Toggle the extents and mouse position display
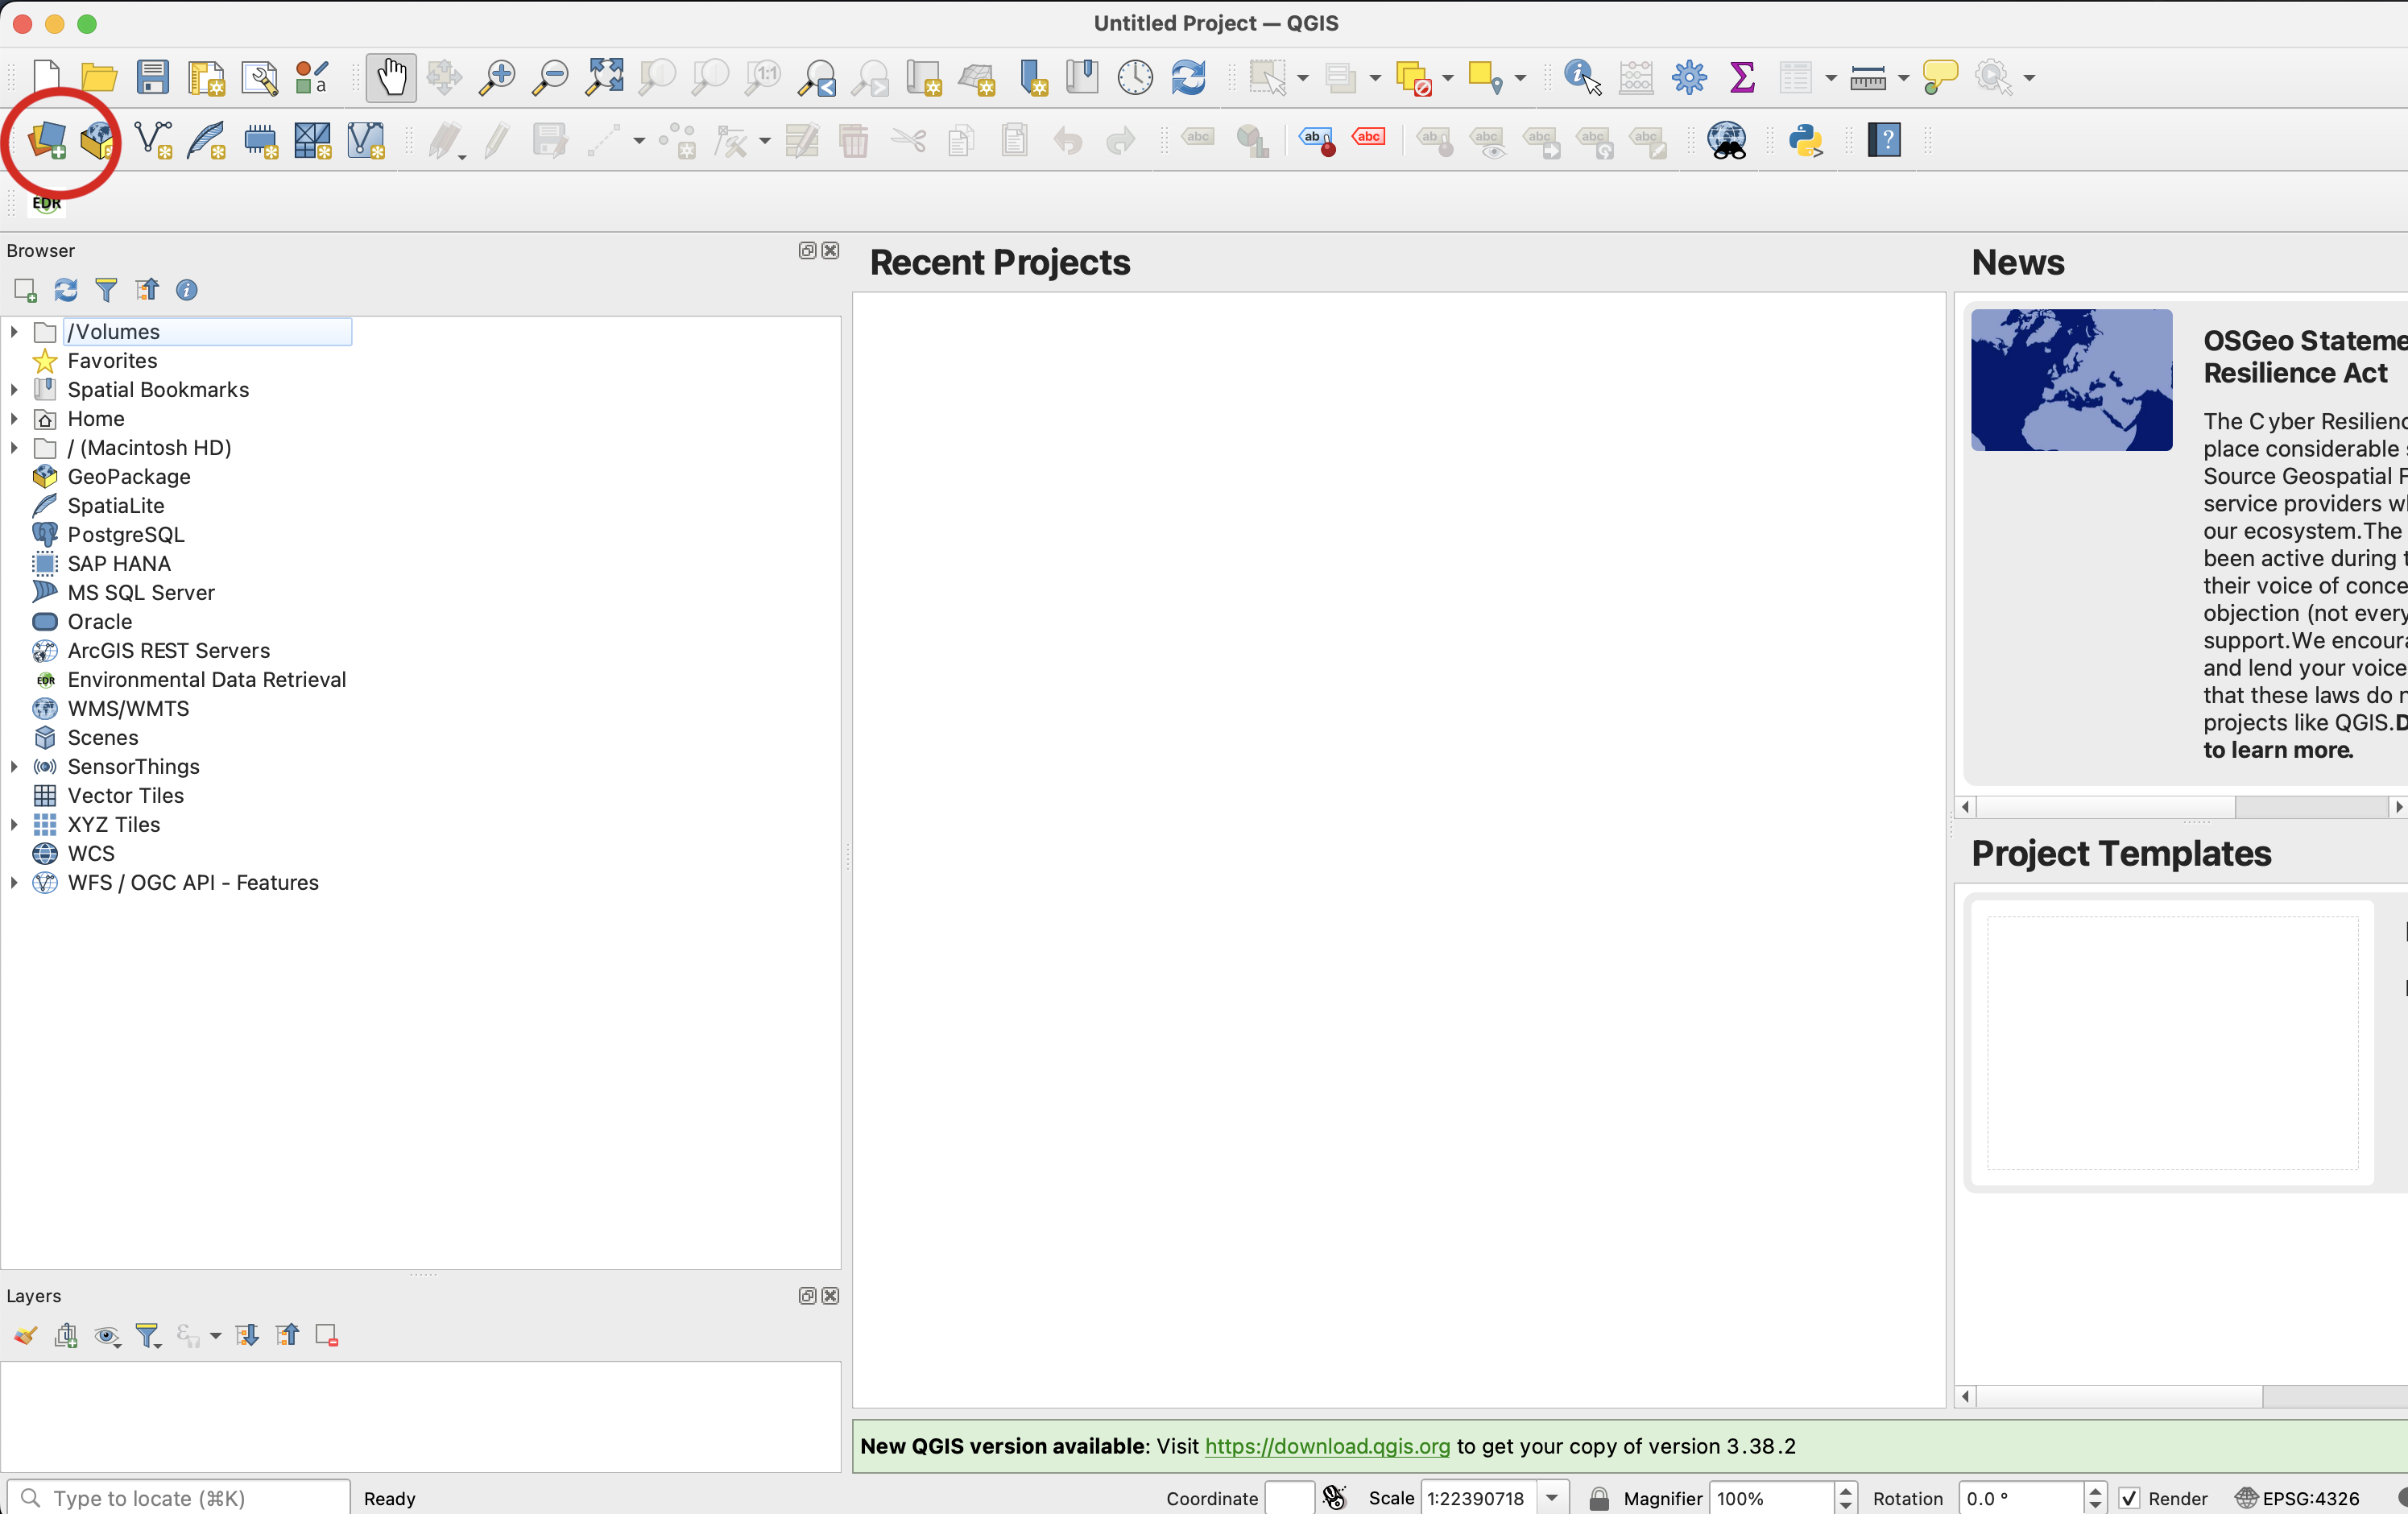Screen dimensions: 2408x1514 (x=1334, y=1498)
